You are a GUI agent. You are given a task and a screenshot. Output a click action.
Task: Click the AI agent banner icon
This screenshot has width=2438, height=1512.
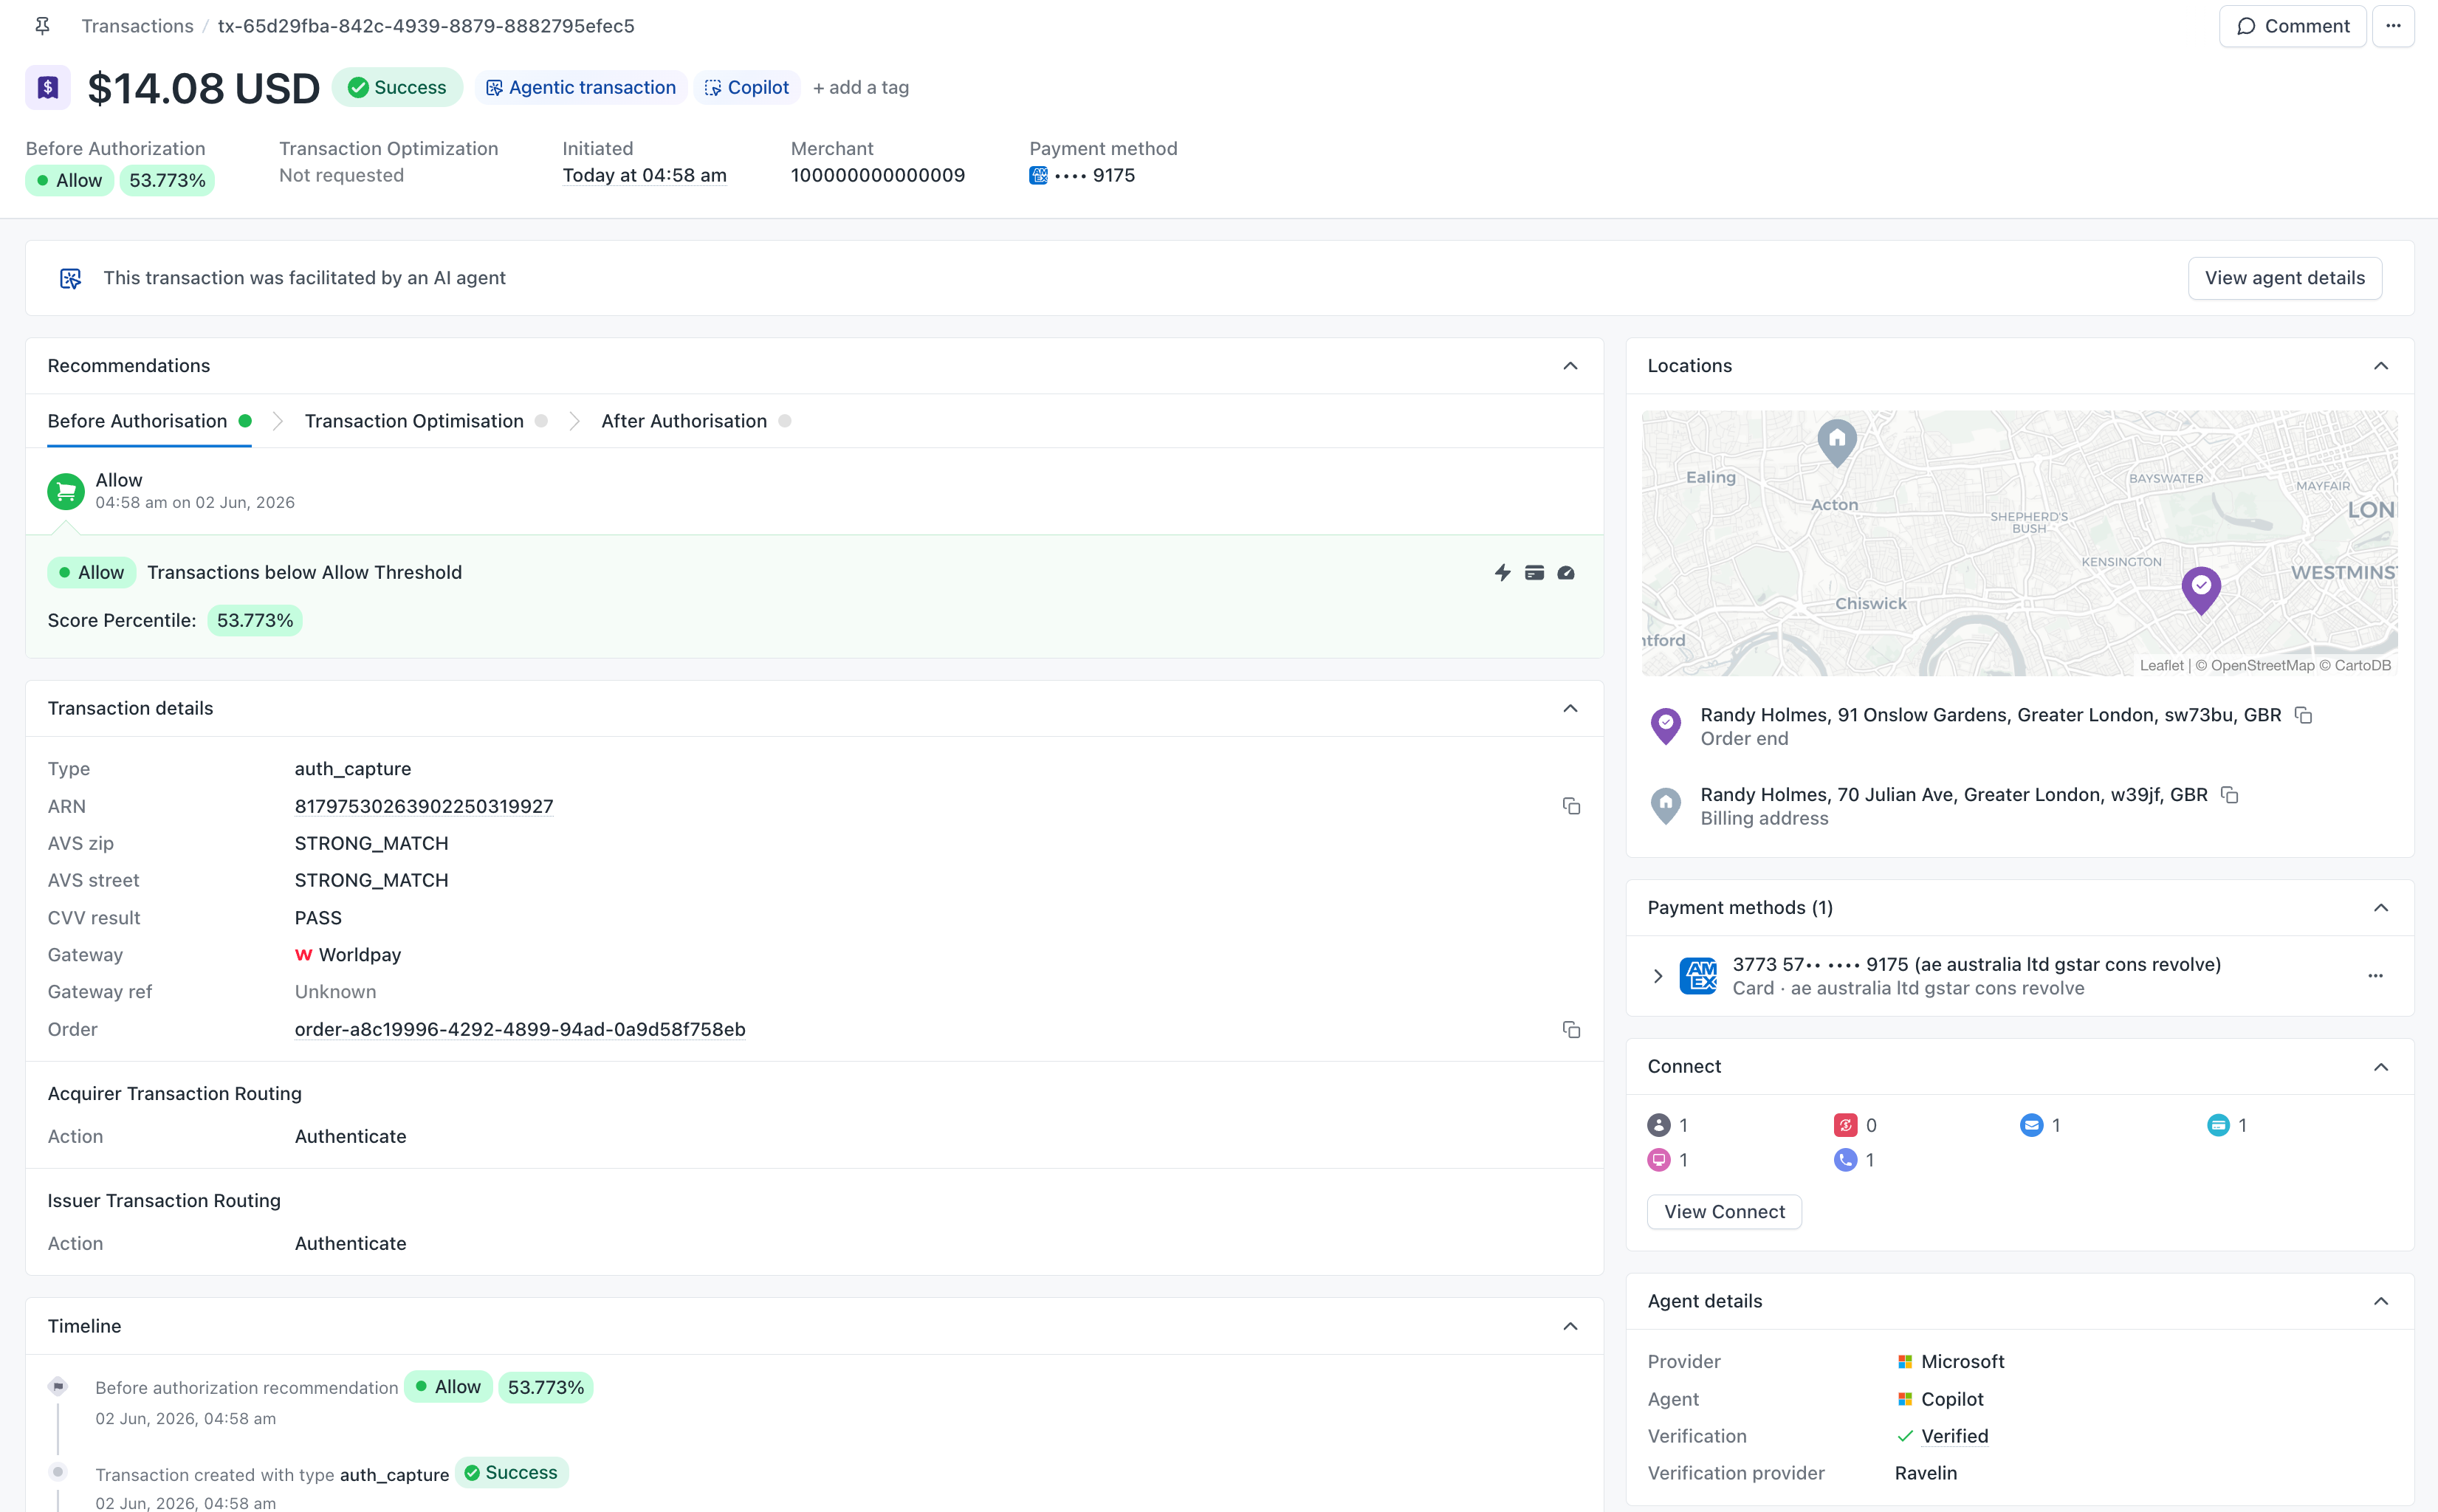tap(70, 278)
